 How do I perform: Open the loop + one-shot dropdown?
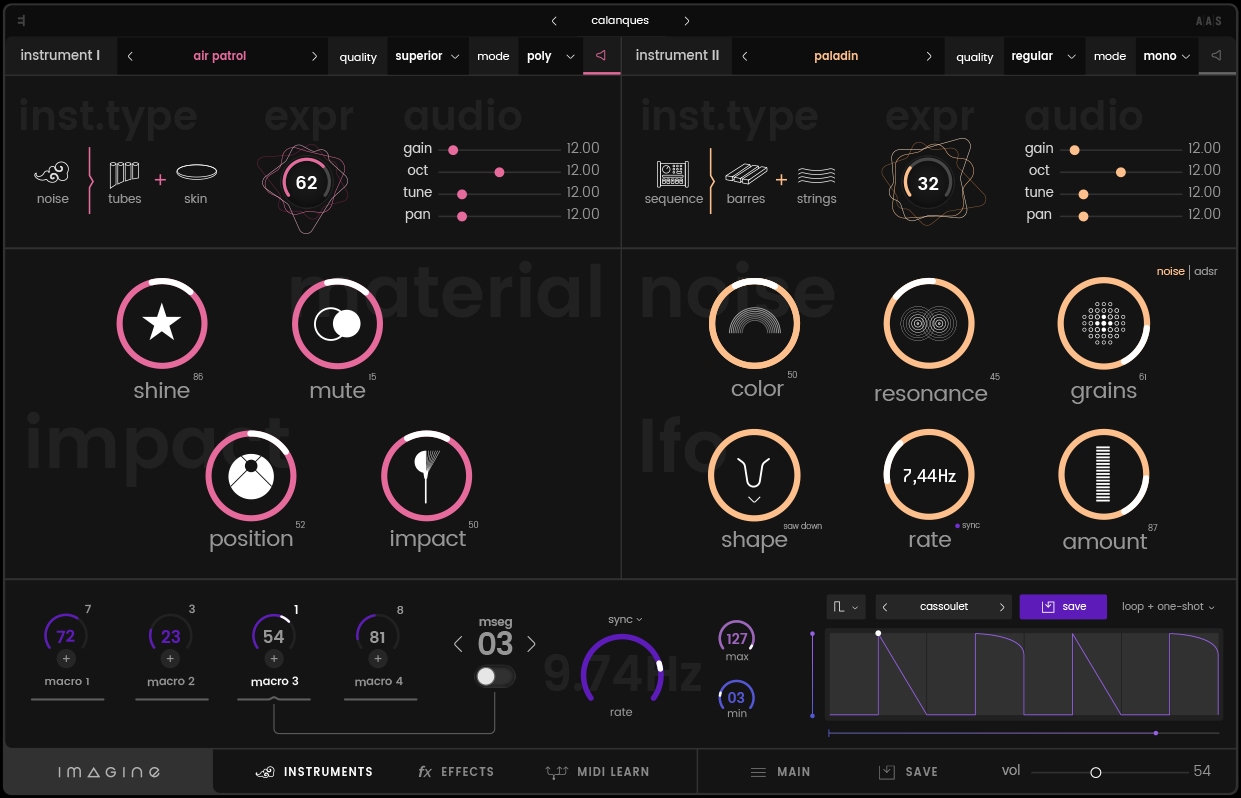tap(1168, 607)
